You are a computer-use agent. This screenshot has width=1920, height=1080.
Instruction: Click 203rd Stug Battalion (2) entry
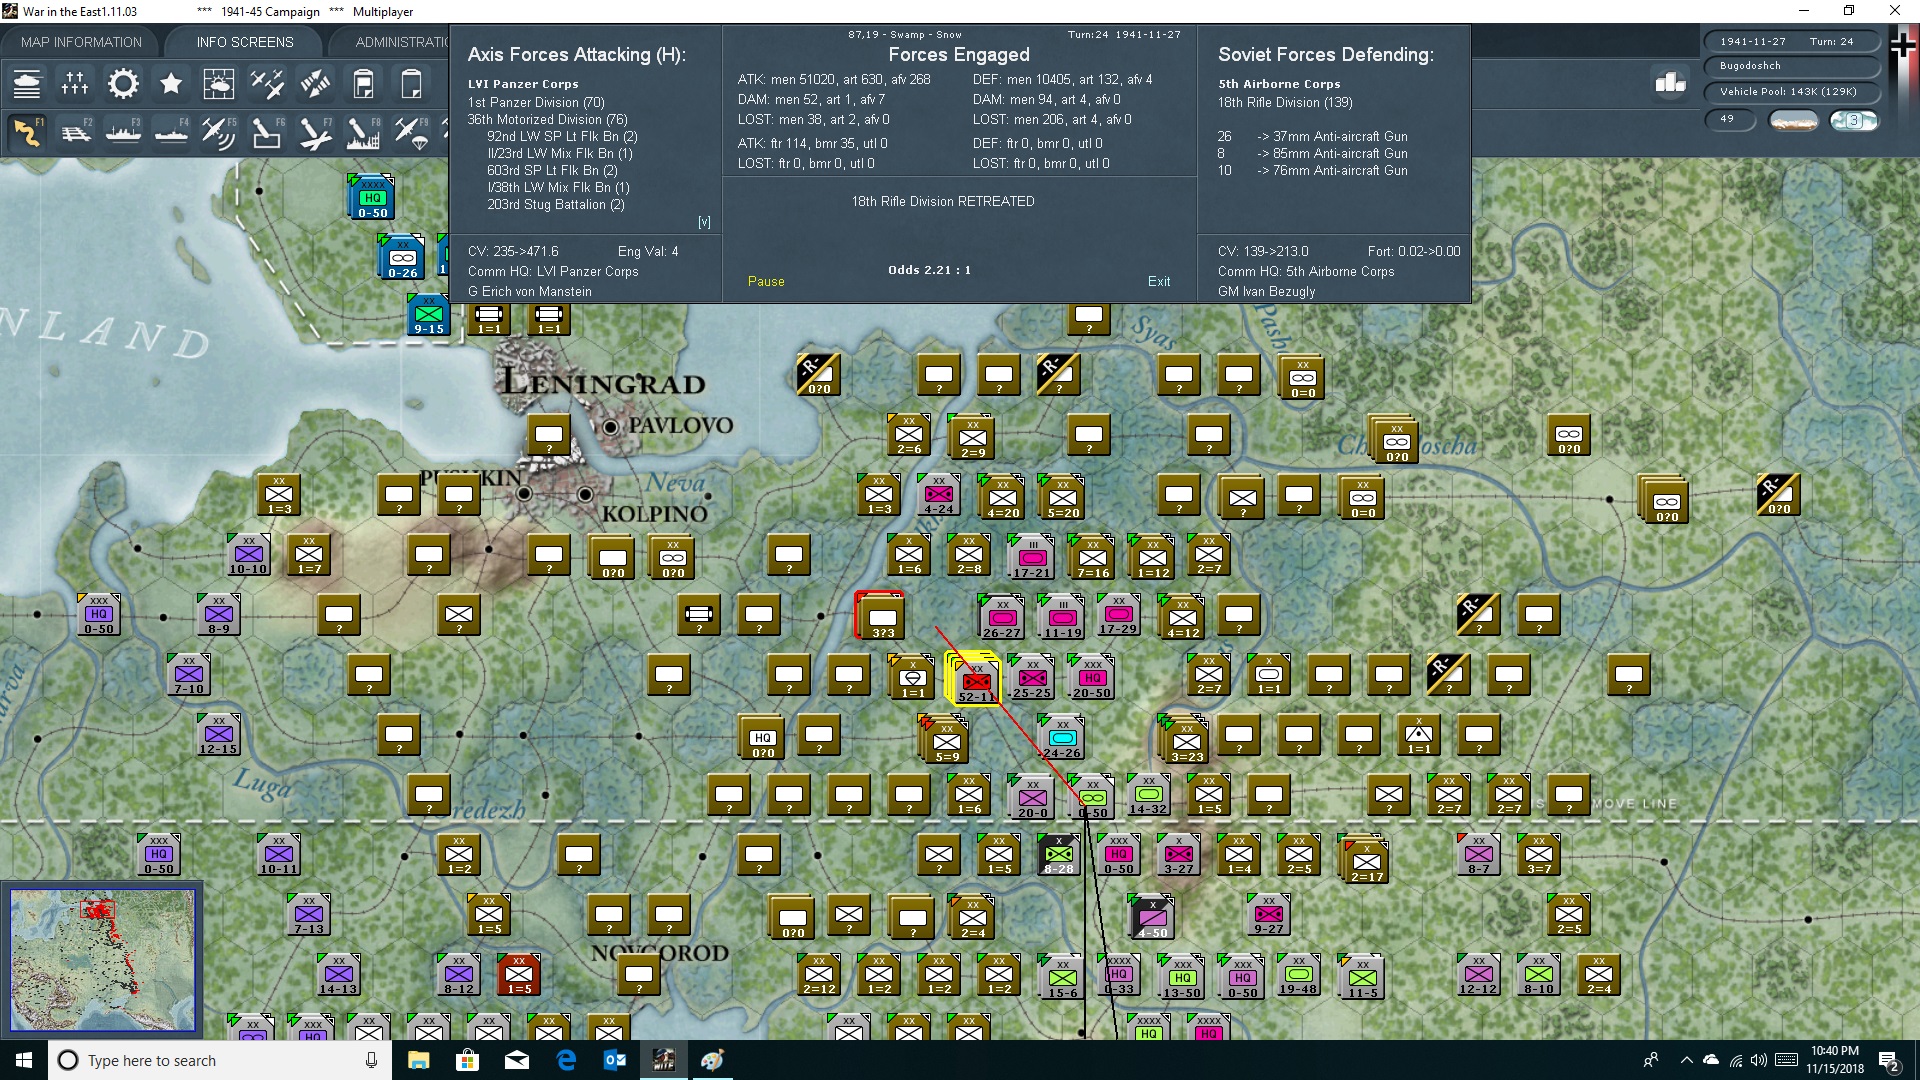click(555, 204)
